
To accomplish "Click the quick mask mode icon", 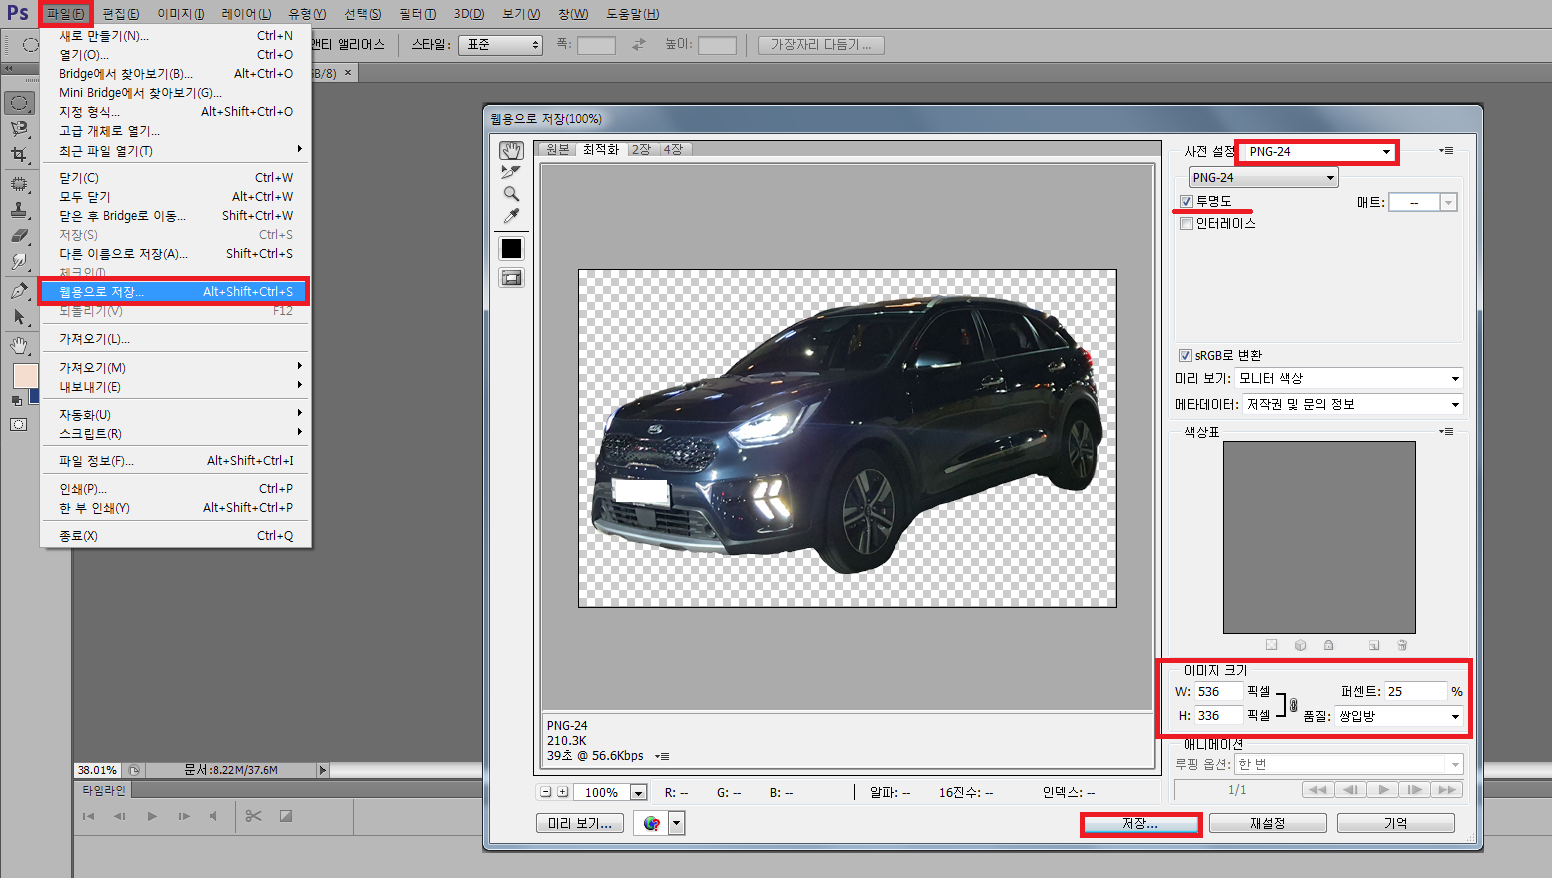I will 19,425.
